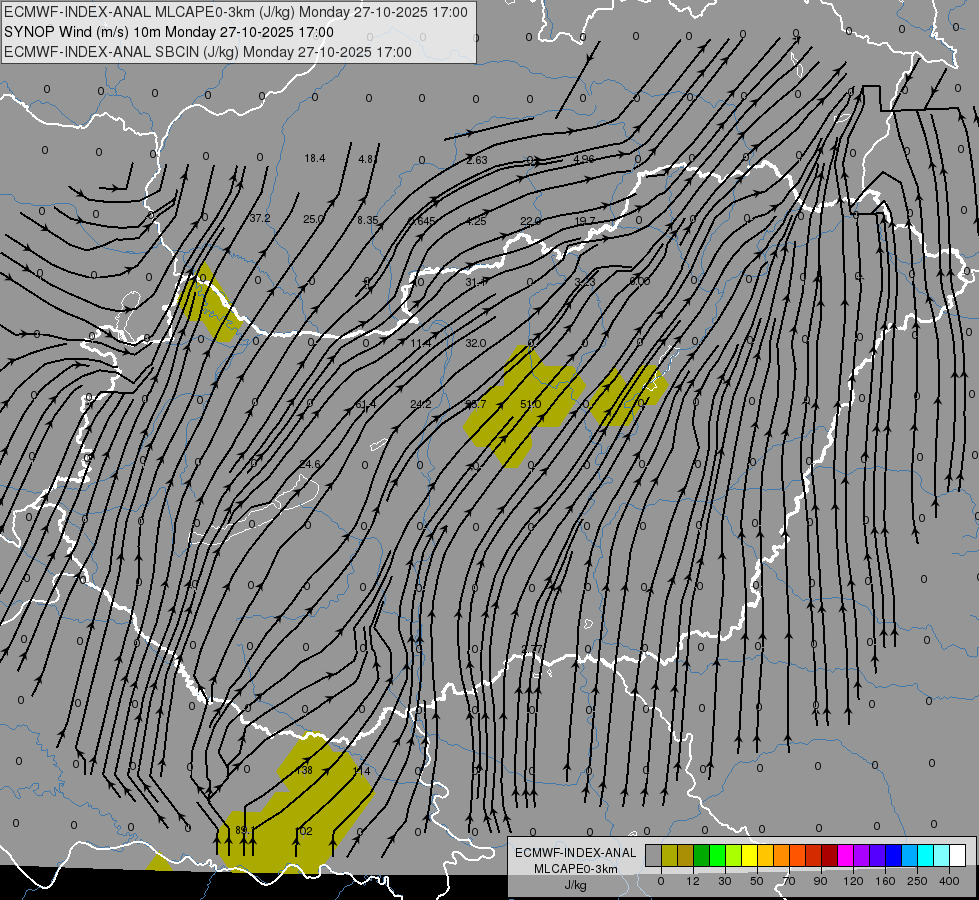Pick the dark blue legend swatch

tap(893, 856)
